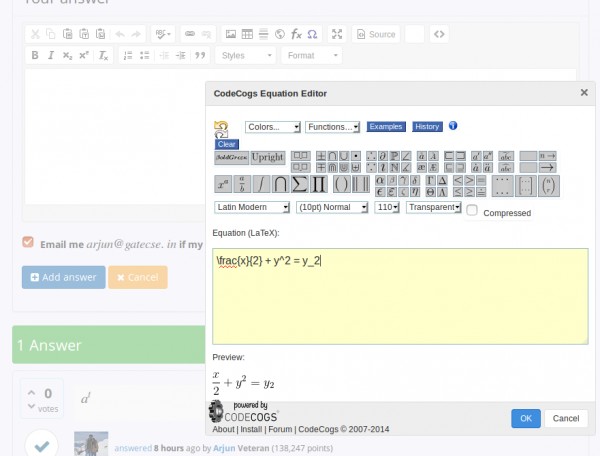Open the History tab
This screenshot has width=600, height=456.
427,127
